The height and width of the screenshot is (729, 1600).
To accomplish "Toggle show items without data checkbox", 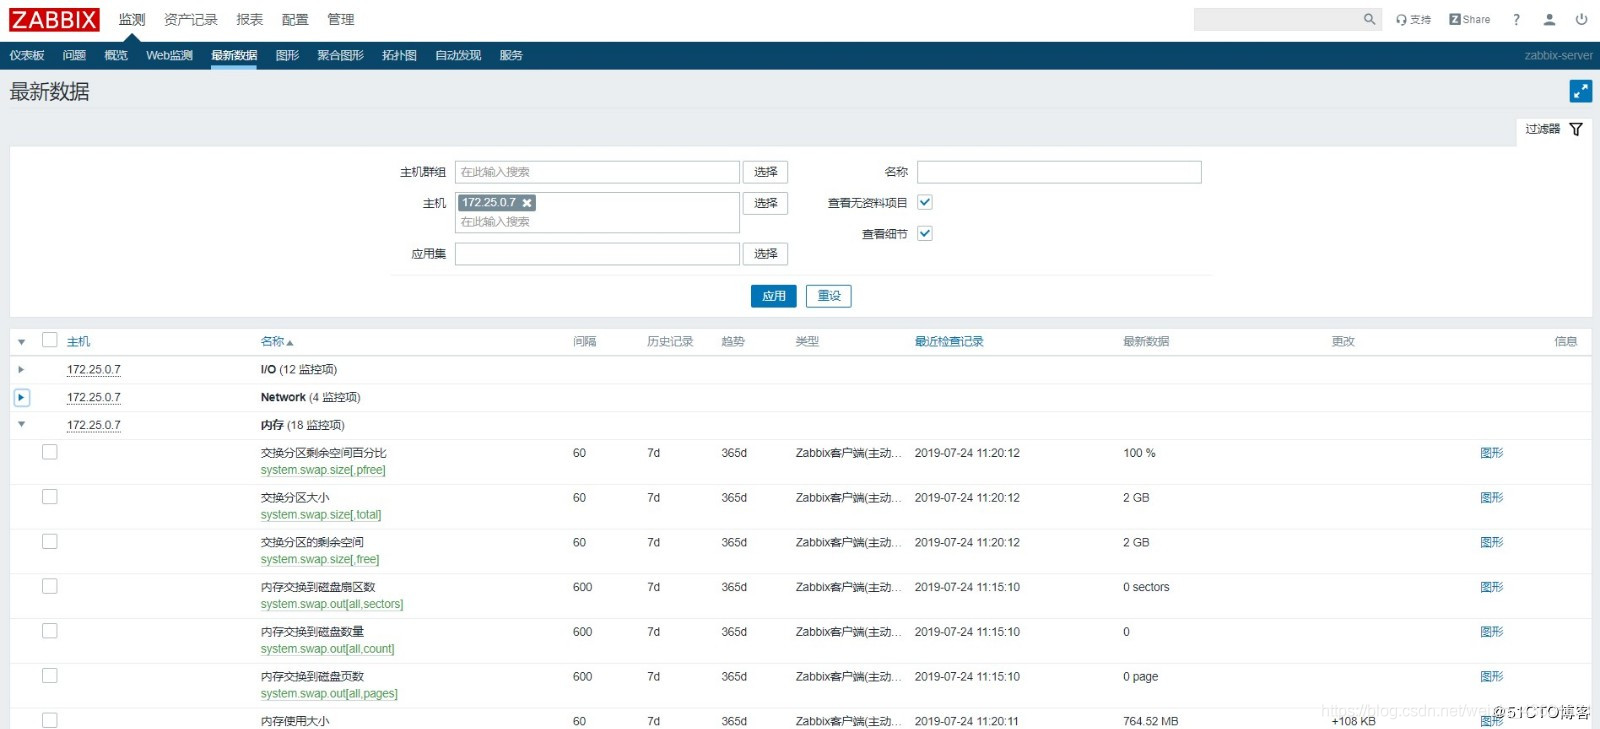I will point(925,202).
